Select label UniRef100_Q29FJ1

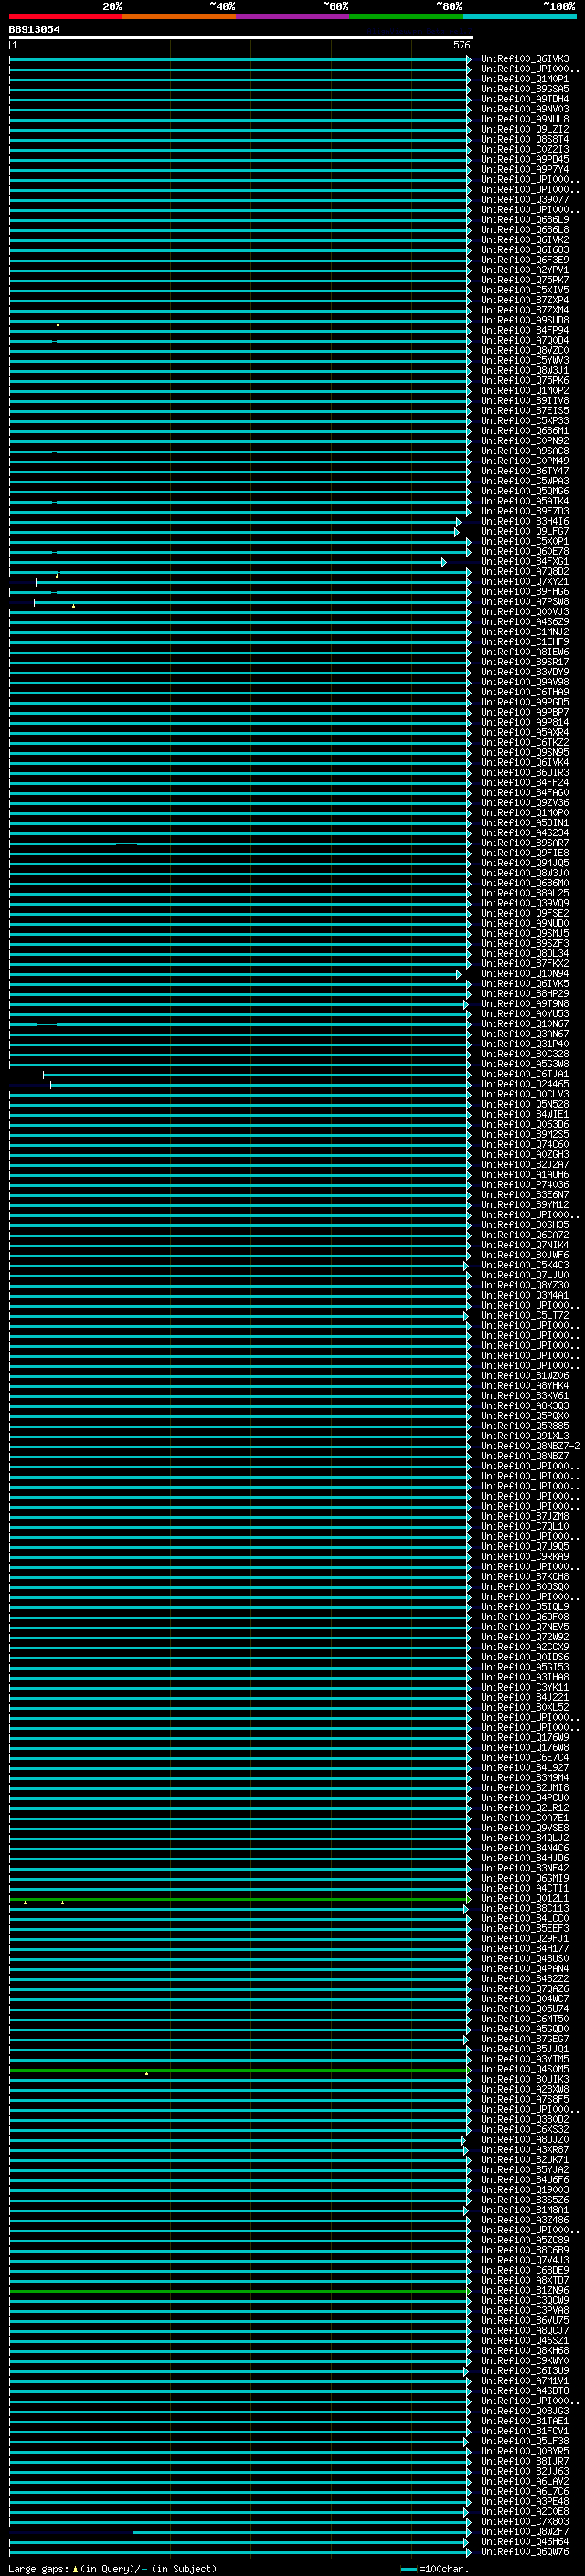[525, 1938]
